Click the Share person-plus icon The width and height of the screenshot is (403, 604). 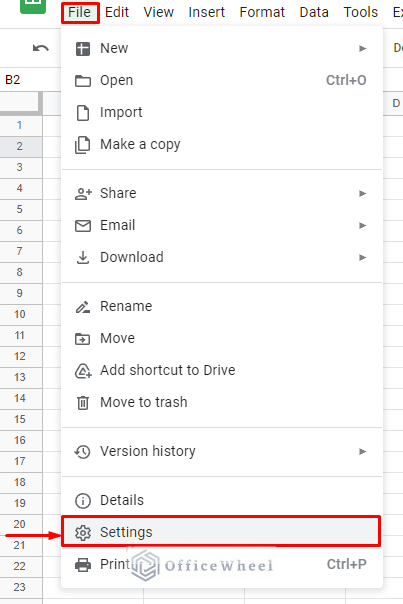(83, 194)
